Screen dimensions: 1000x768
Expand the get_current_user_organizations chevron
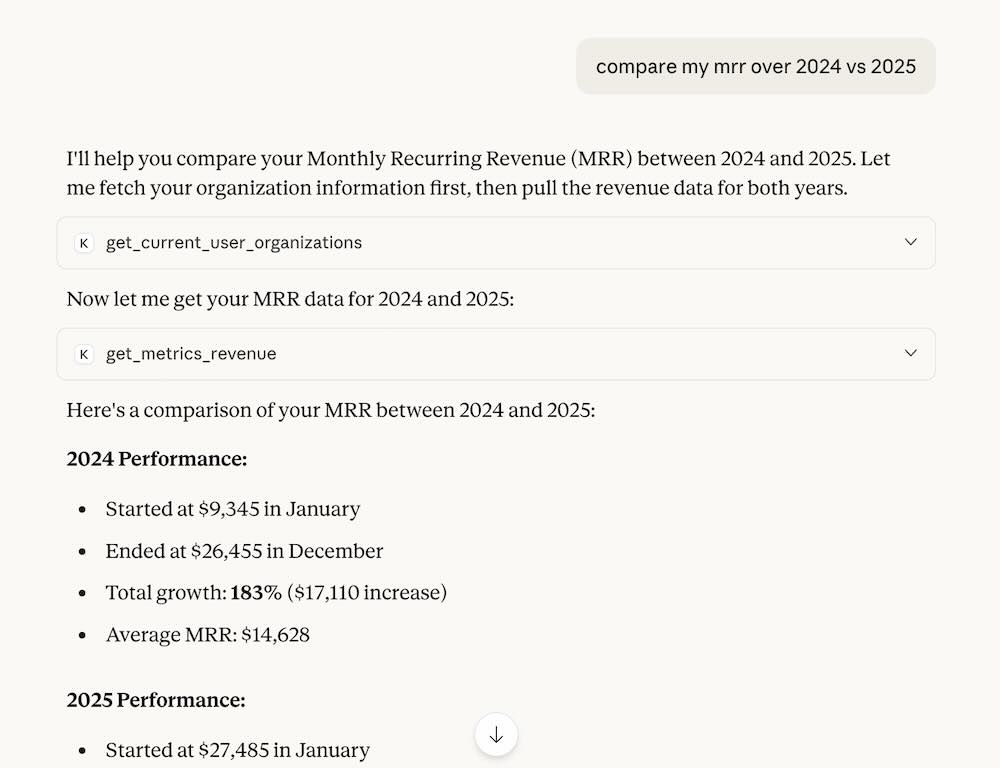point(910,242)
